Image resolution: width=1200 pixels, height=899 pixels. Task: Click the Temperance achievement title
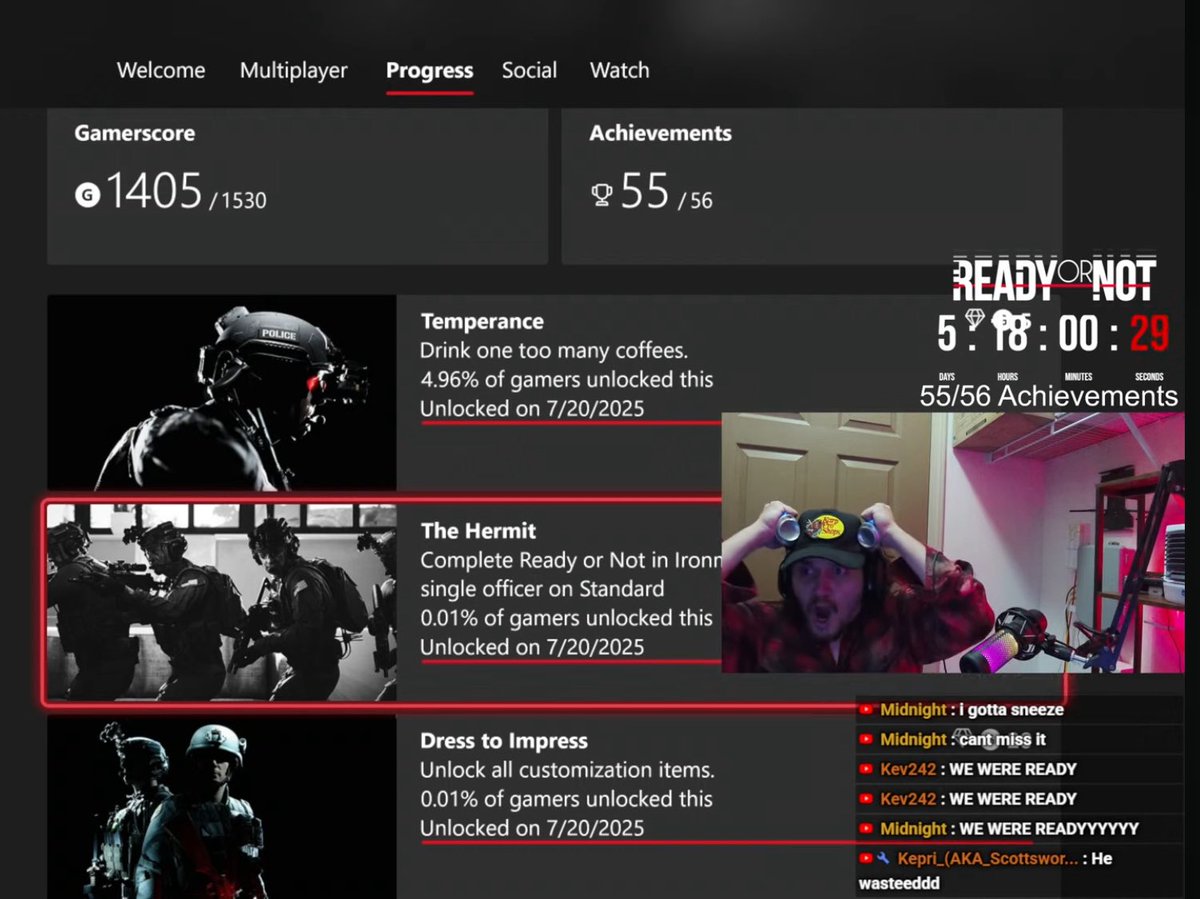(482, 322)
